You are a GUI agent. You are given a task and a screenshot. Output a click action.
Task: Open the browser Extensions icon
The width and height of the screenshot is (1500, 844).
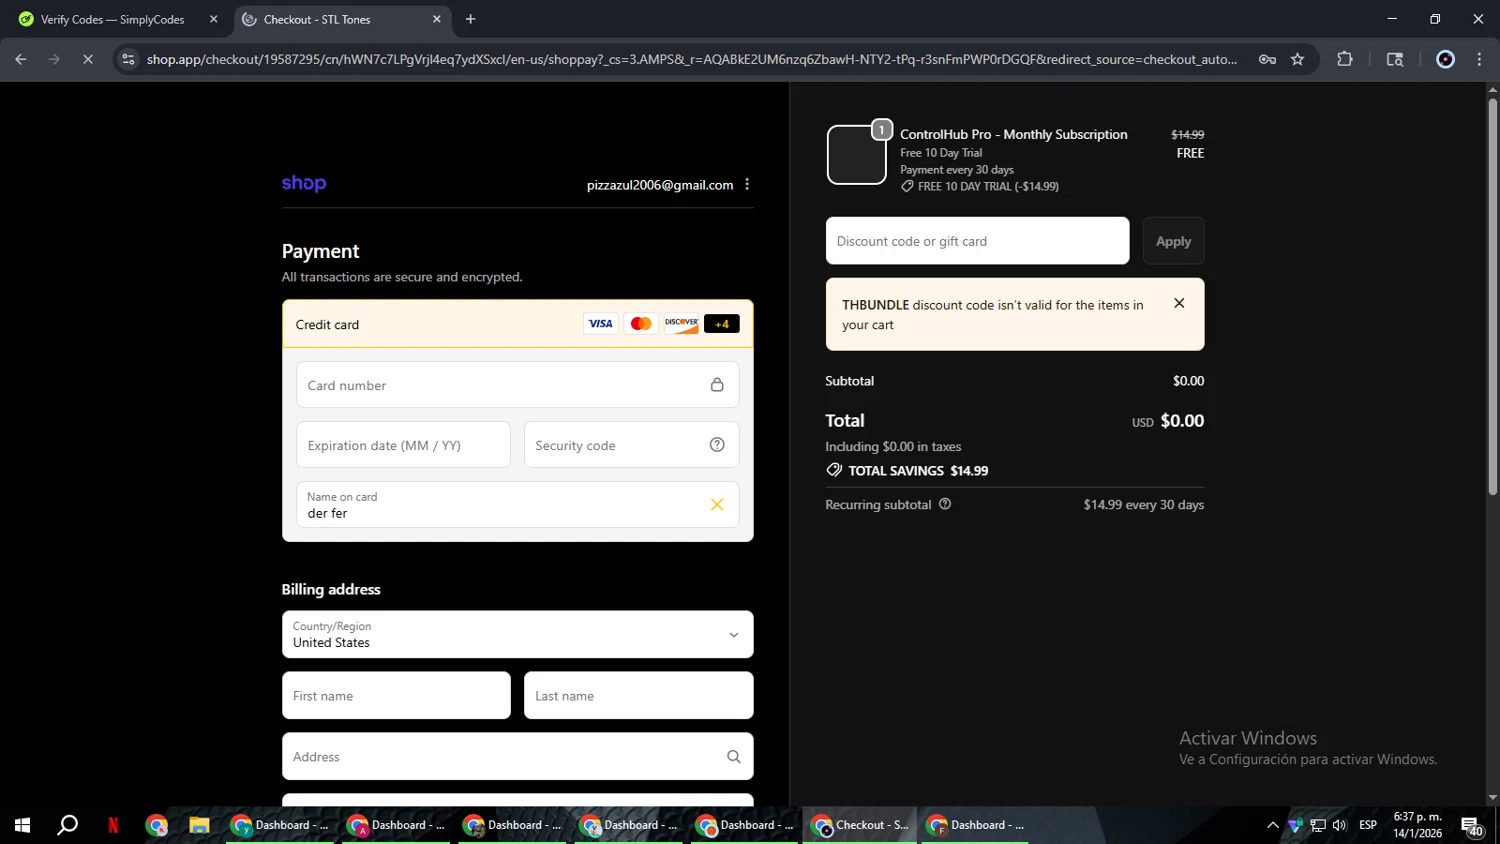(1345, 59)
